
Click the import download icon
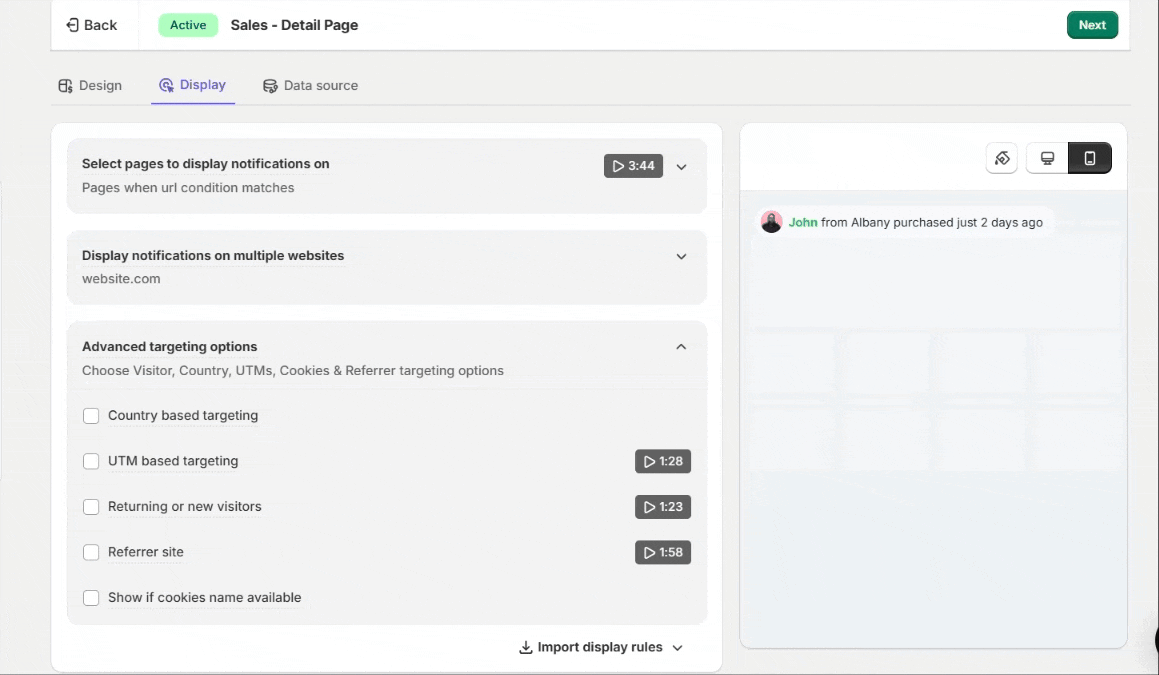(526, 648)
